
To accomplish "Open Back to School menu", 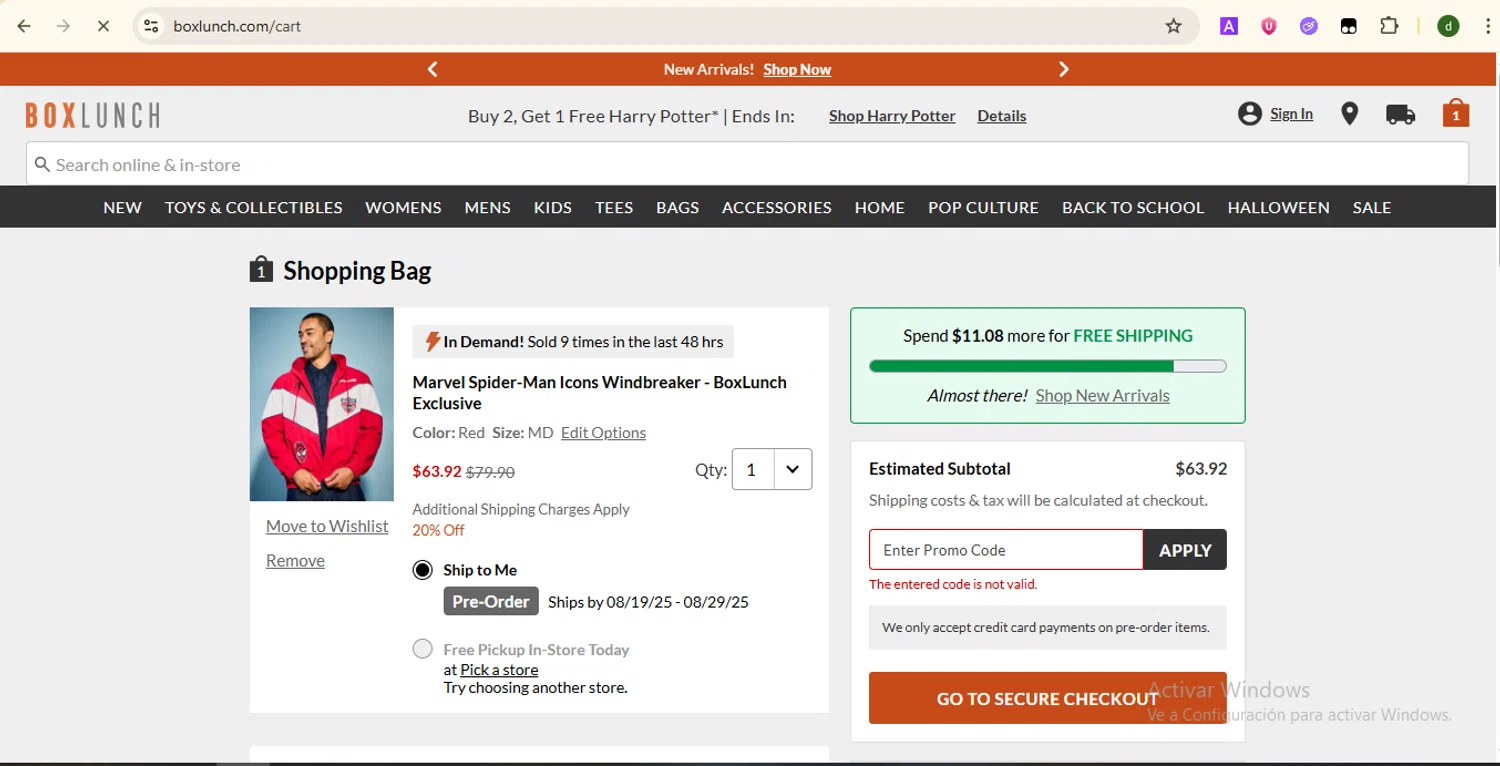I will 1133,208.
